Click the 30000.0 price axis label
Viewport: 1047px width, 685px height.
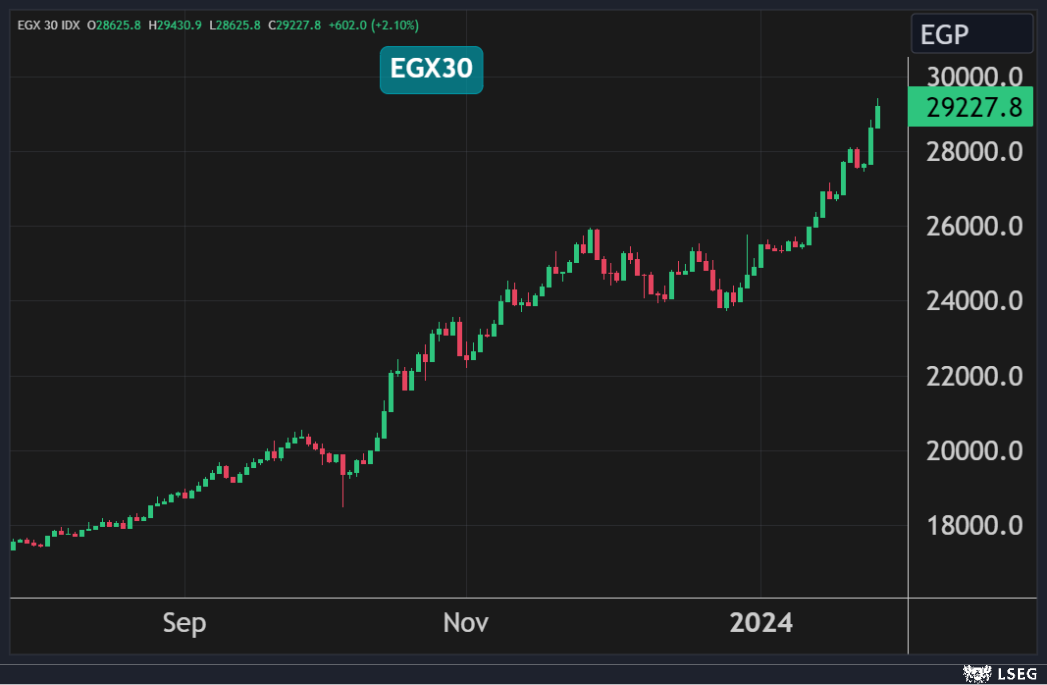click(x=974, y=78)
